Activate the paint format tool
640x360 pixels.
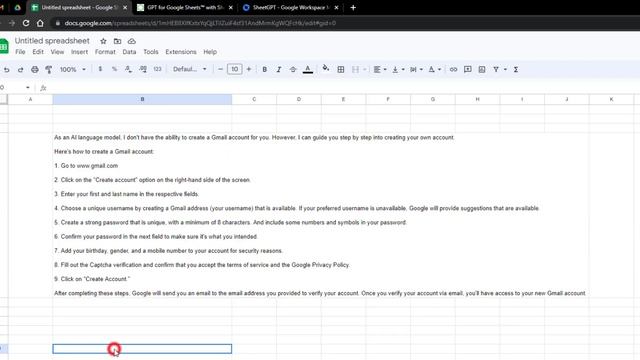point(49,70)
